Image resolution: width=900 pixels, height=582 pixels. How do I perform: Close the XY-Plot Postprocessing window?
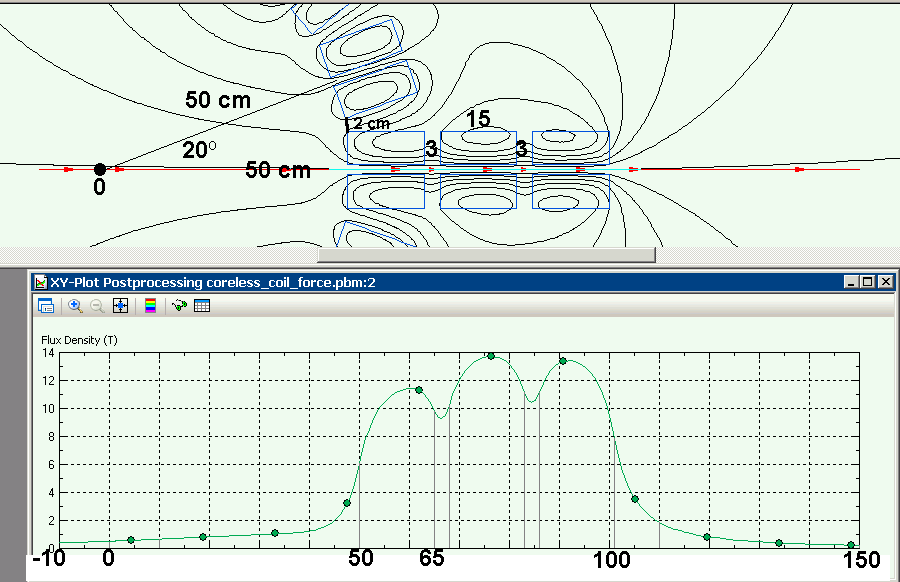(x=884, y=282)
